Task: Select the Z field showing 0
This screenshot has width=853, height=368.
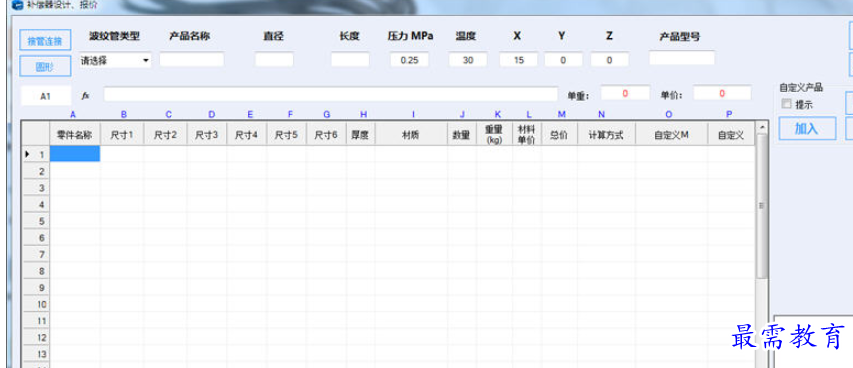Action: point(609,60)
